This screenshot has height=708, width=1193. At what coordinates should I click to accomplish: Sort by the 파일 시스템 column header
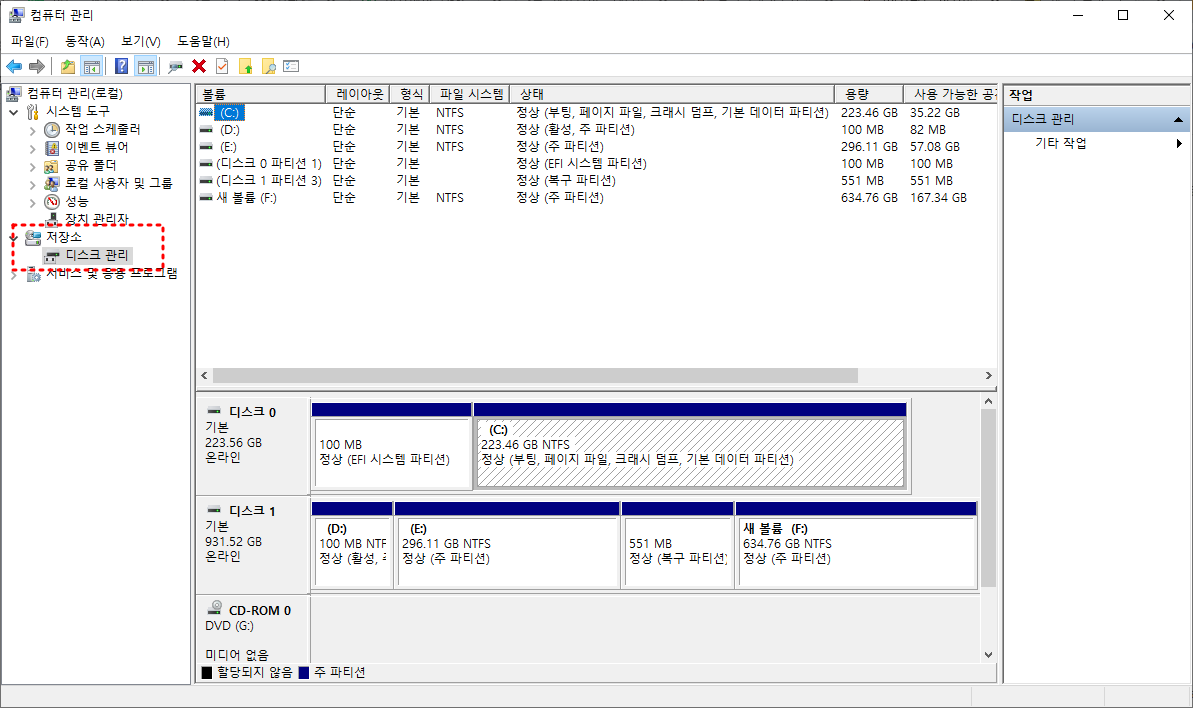click(469, 94)
